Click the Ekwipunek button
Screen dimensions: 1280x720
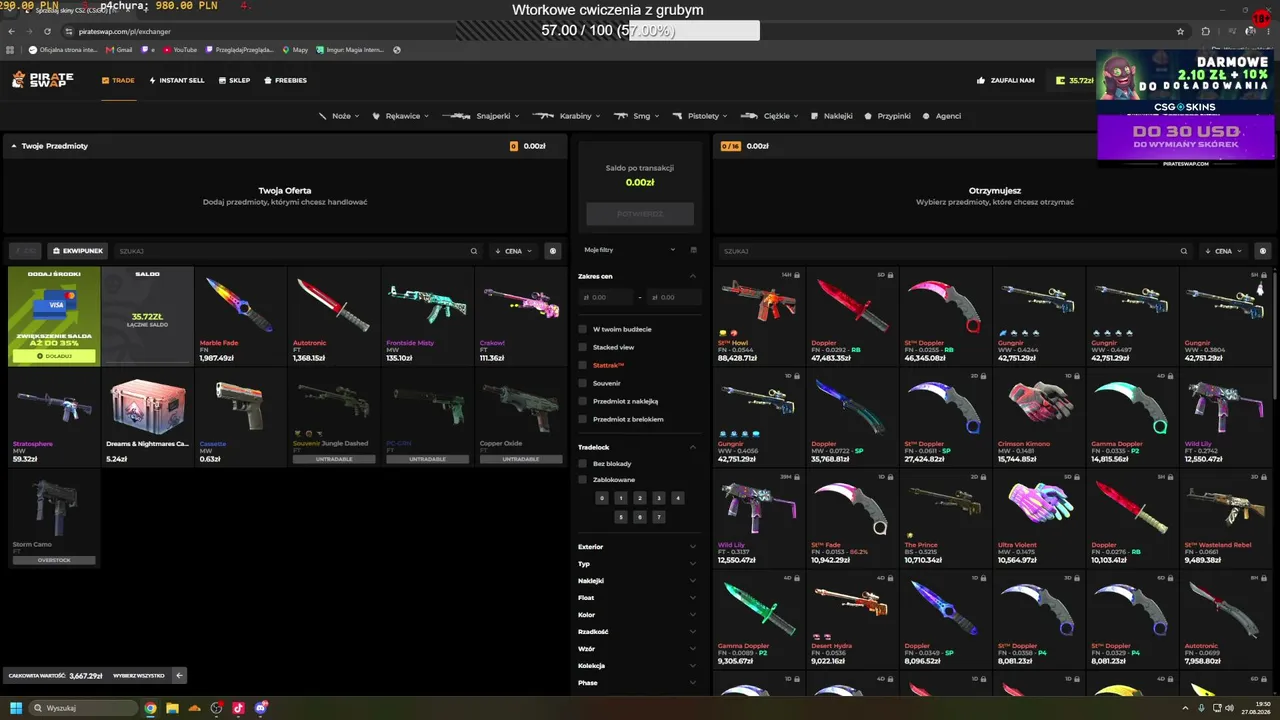(x=78, y=251)
